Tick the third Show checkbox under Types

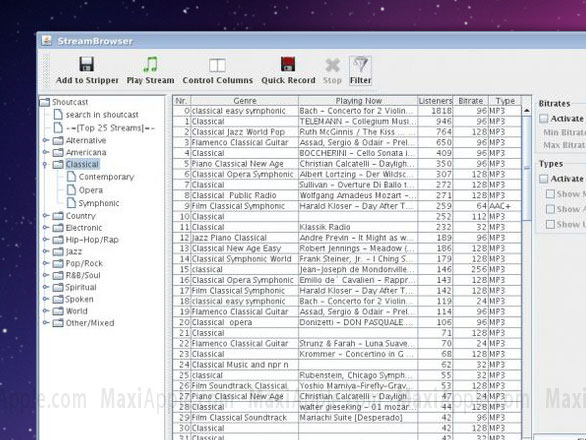pos(550,224)
